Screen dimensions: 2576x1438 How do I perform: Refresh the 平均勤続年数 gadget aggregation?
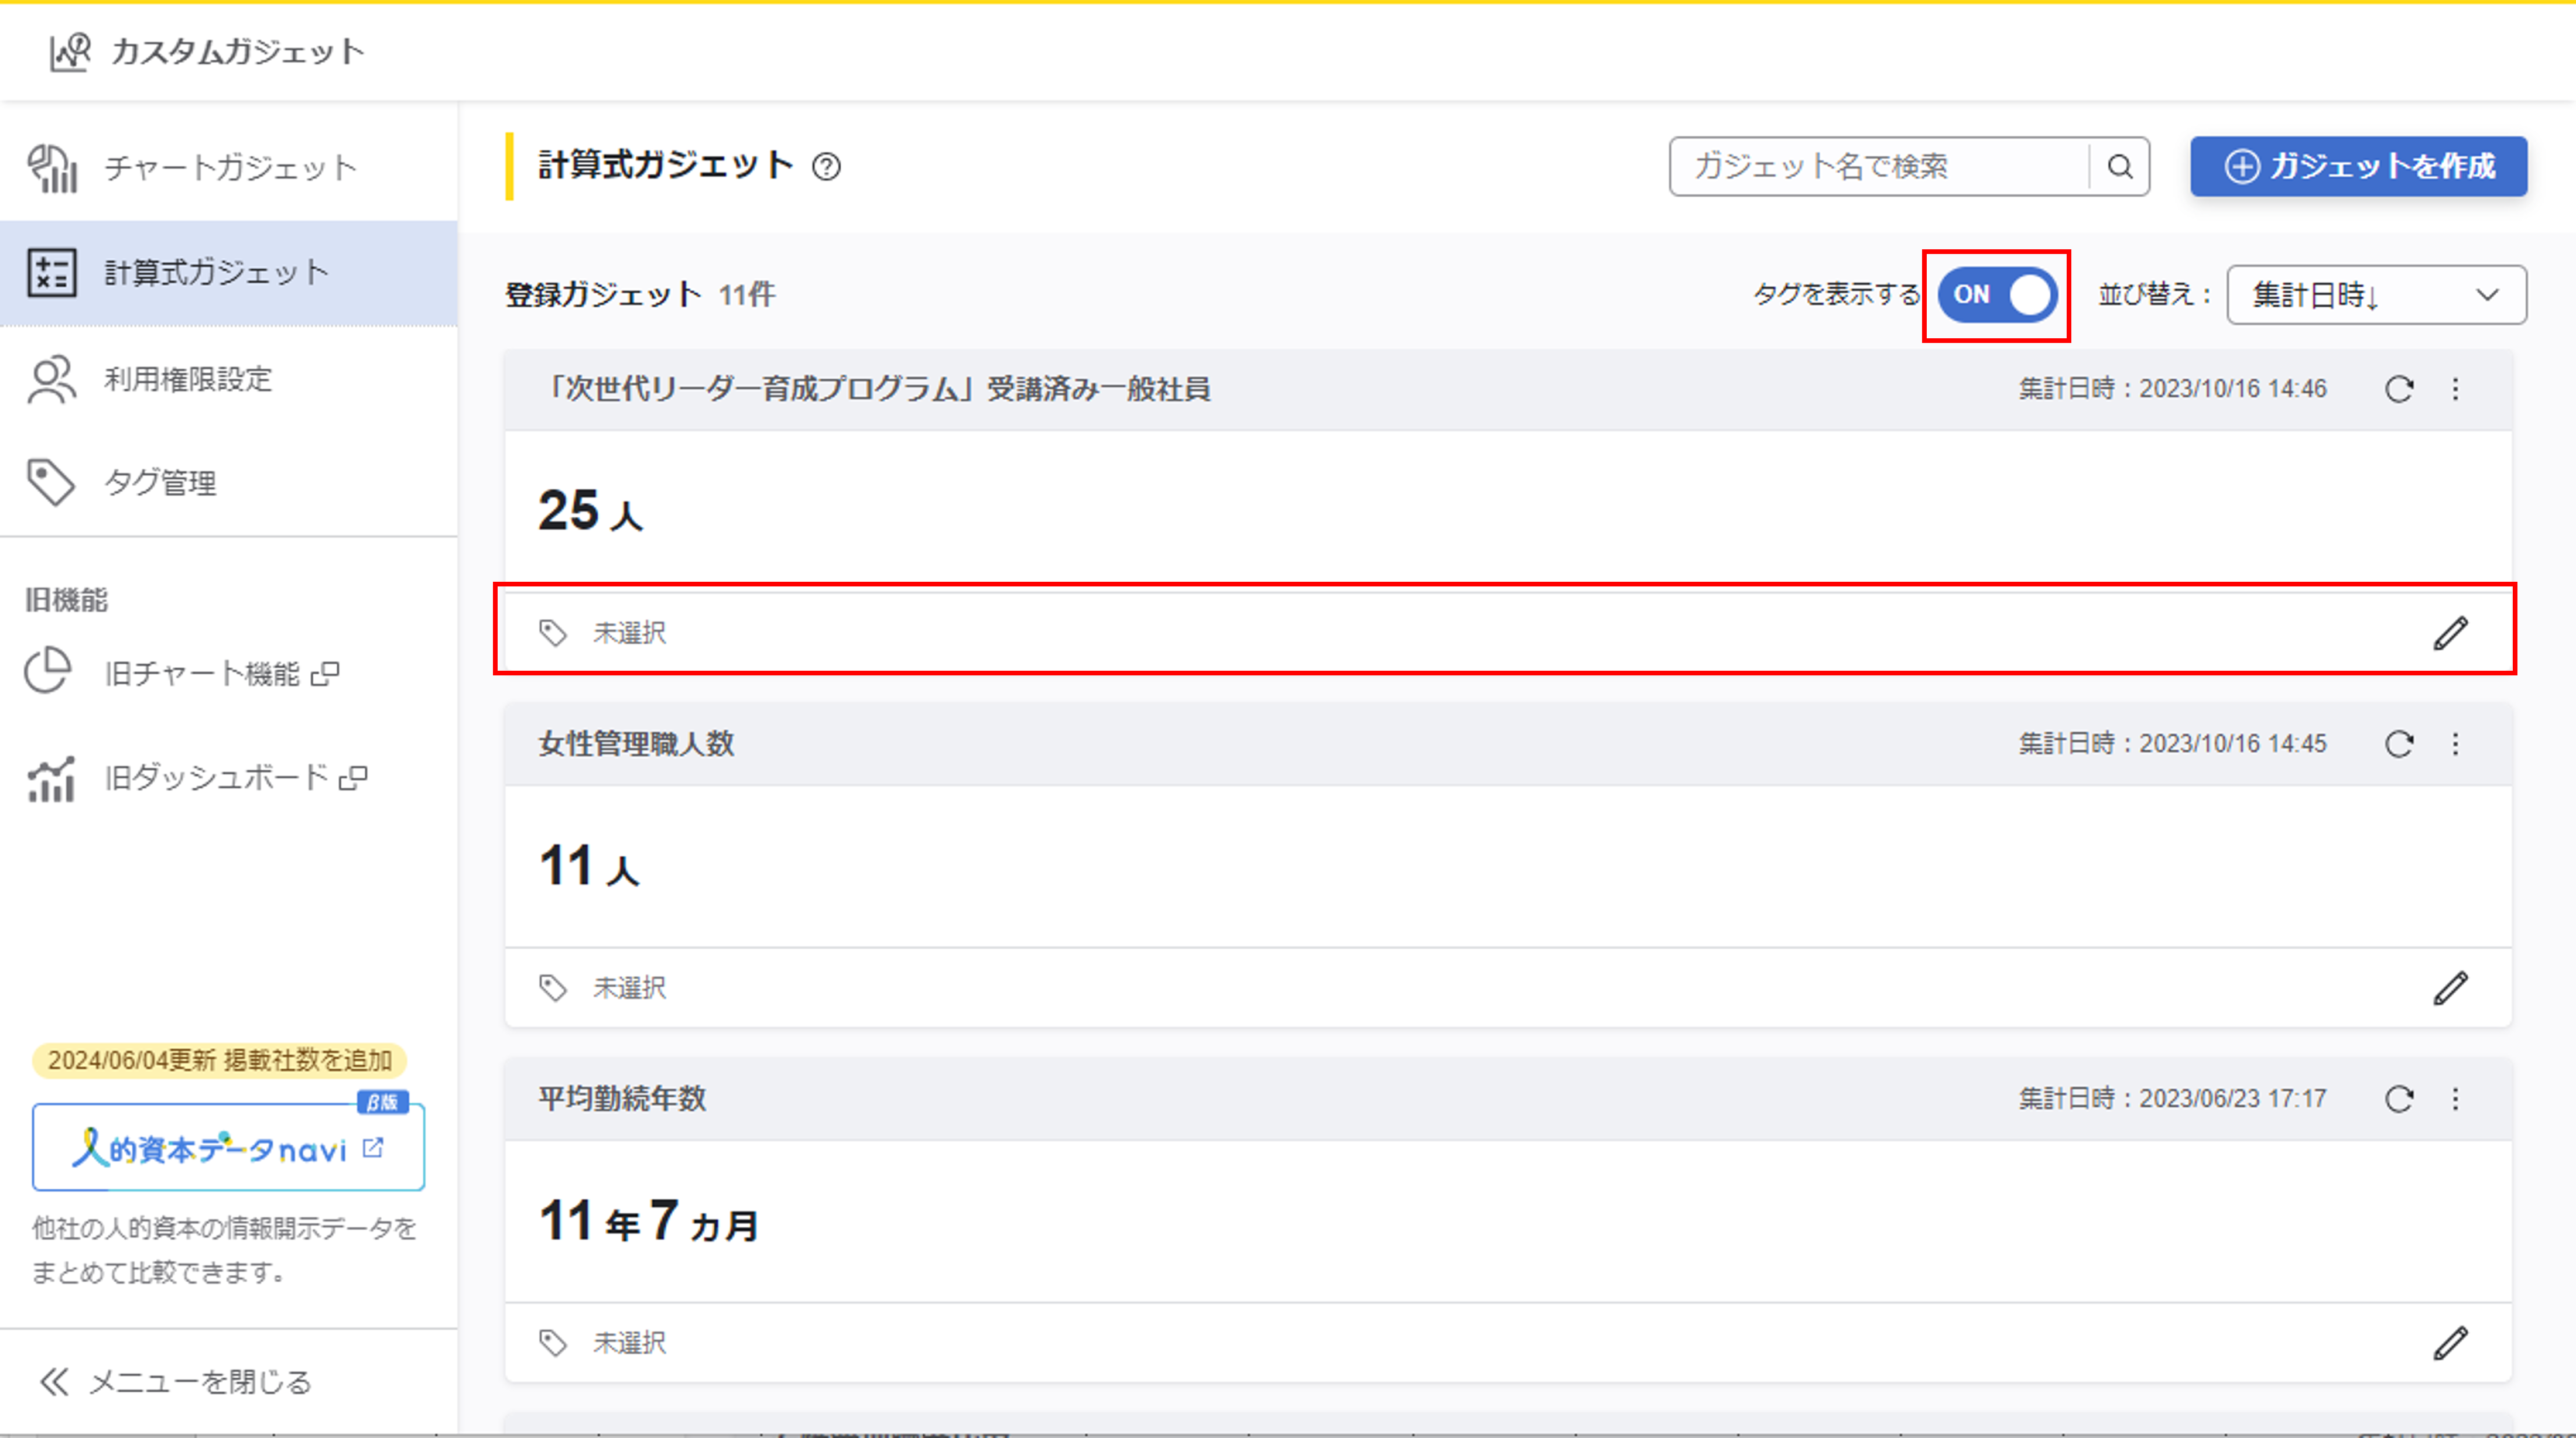(x=2399, y=1099)
